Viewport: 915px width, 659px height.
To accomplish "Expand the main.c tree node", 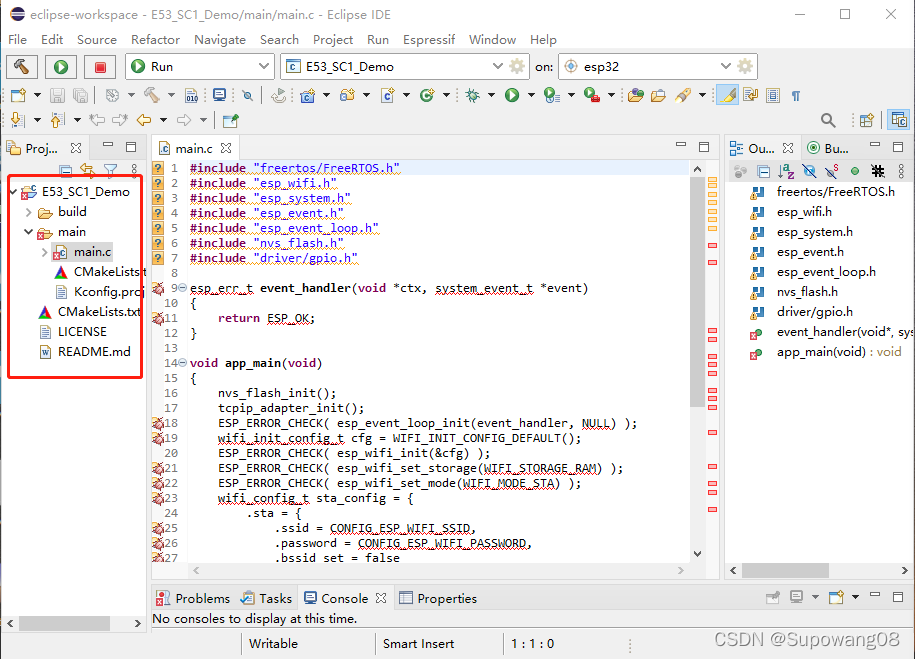I will [x=44, y=252].
